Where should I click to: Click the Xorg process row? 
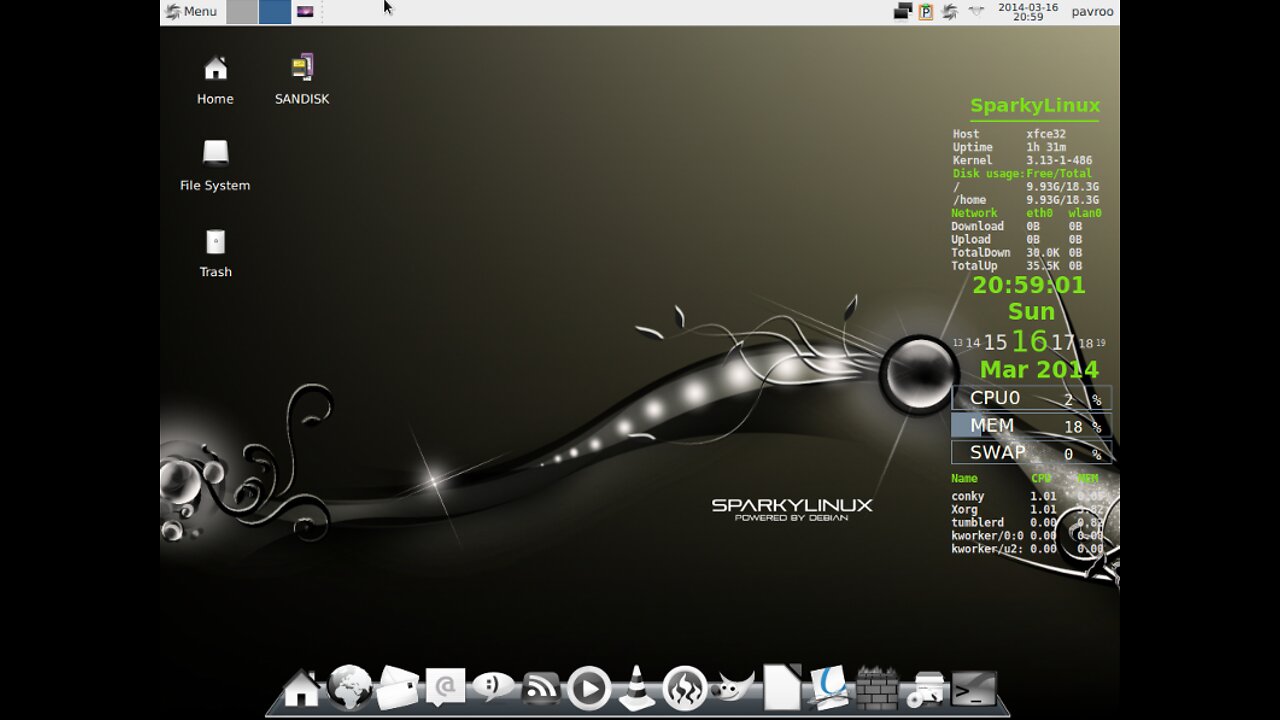click(1027, 509)
